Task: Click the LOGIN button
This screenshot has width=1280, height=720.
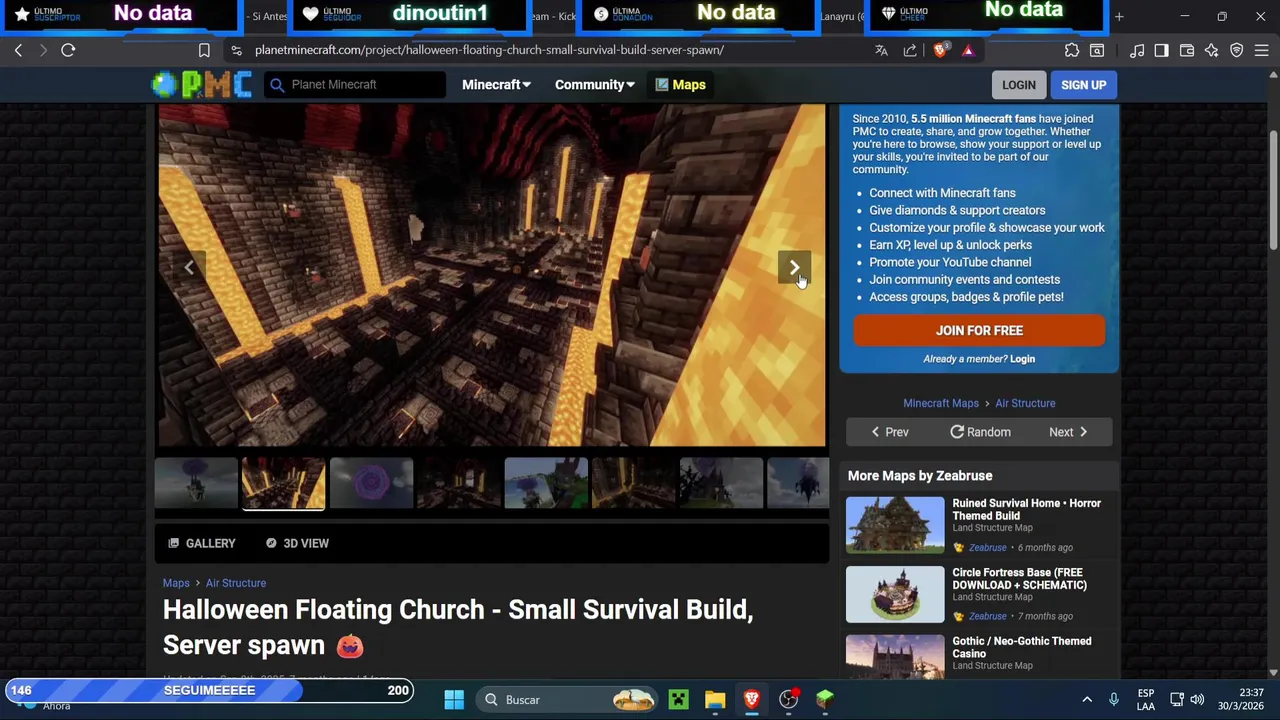Action: pos(1019,85)
